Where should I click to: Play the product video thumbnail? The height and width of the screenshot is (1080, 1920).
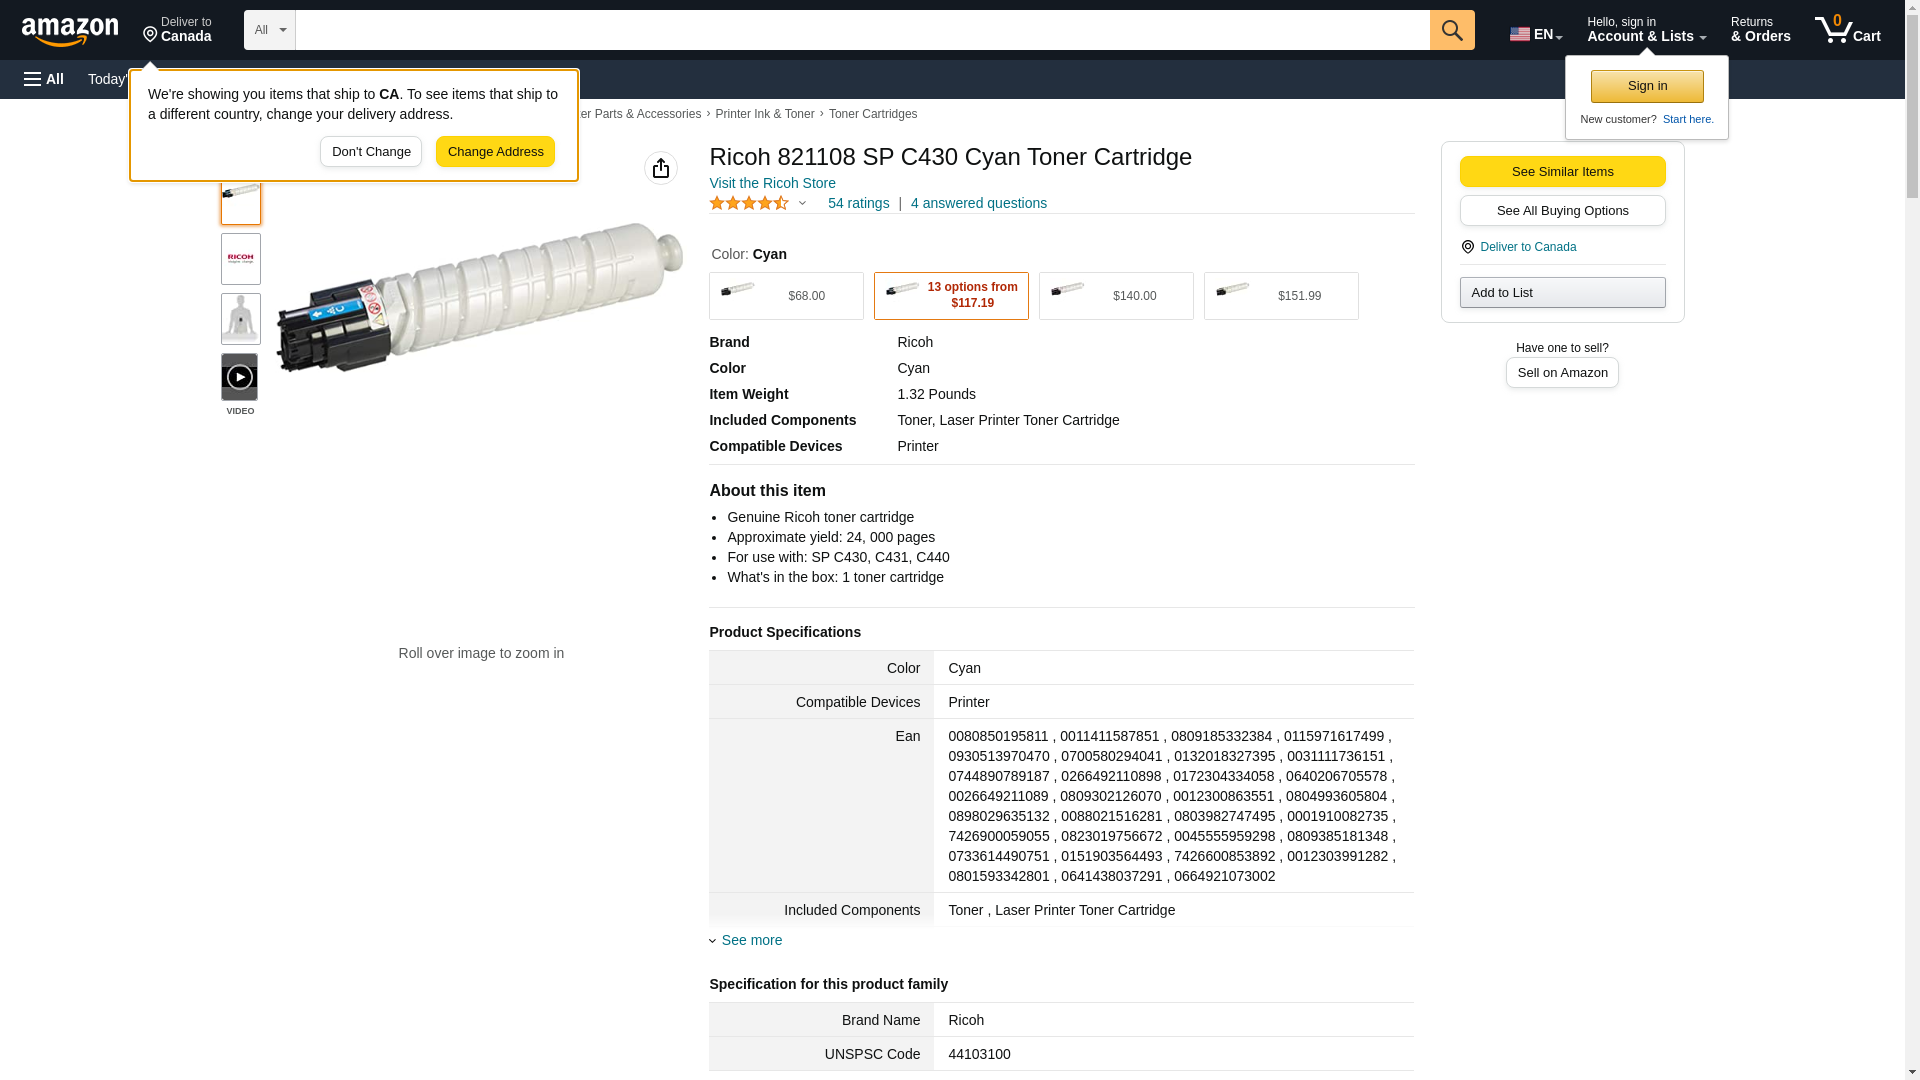point(240,377)
